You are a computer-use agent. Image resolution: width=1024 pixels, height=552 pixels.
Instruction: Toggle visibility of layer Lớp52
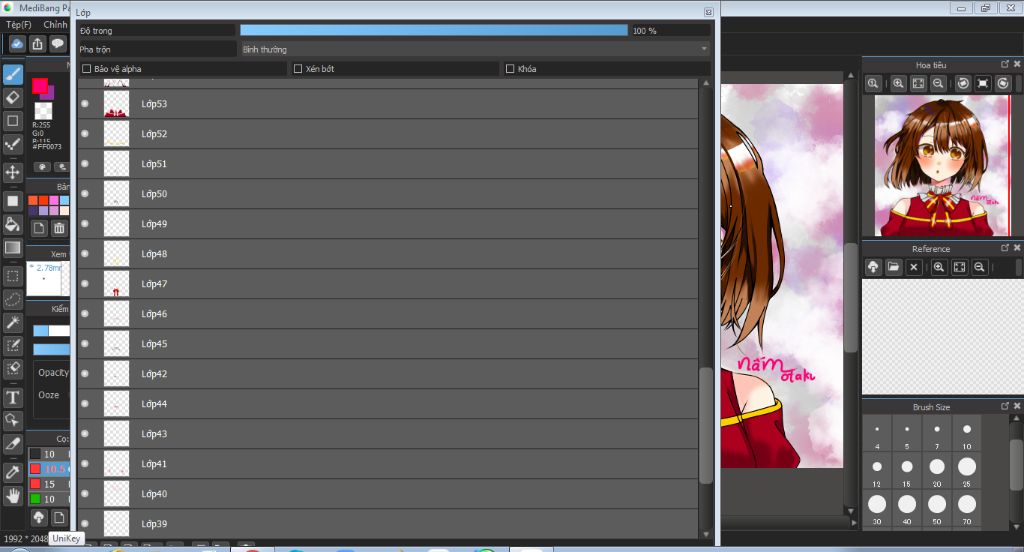[85, 133]
